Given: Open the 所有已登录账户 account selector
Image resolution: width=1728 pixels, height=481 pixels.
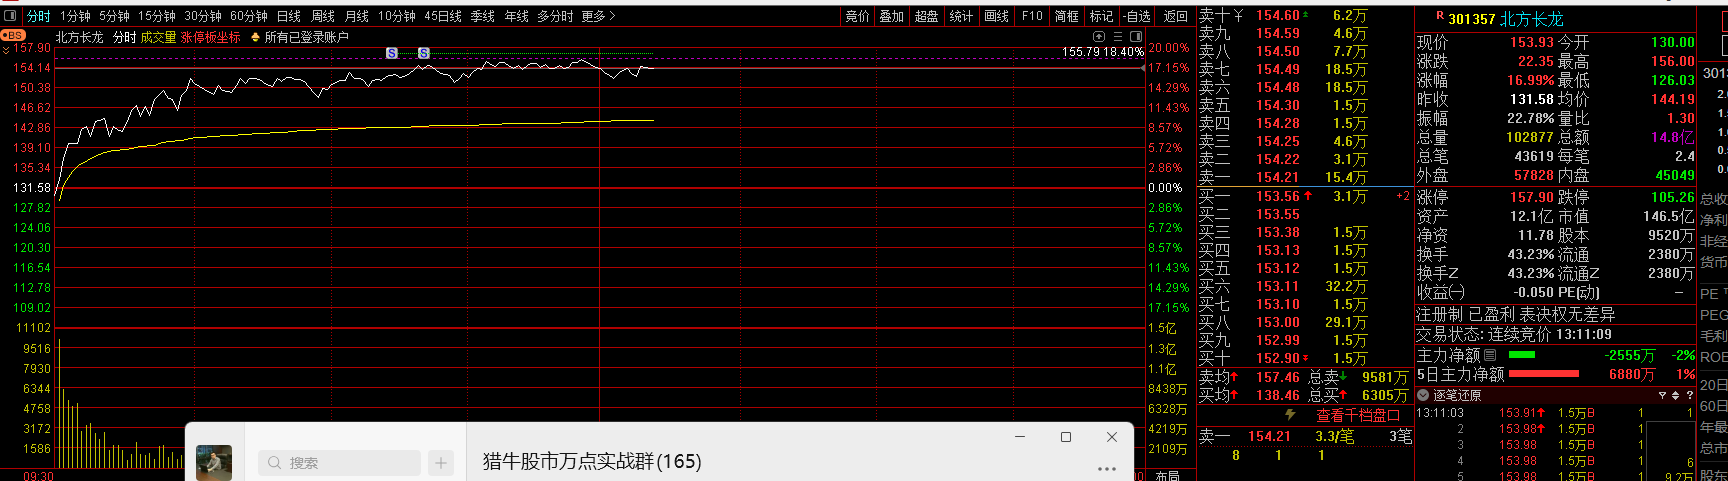Looking at the screenshot, I should [x=306, y=37].
